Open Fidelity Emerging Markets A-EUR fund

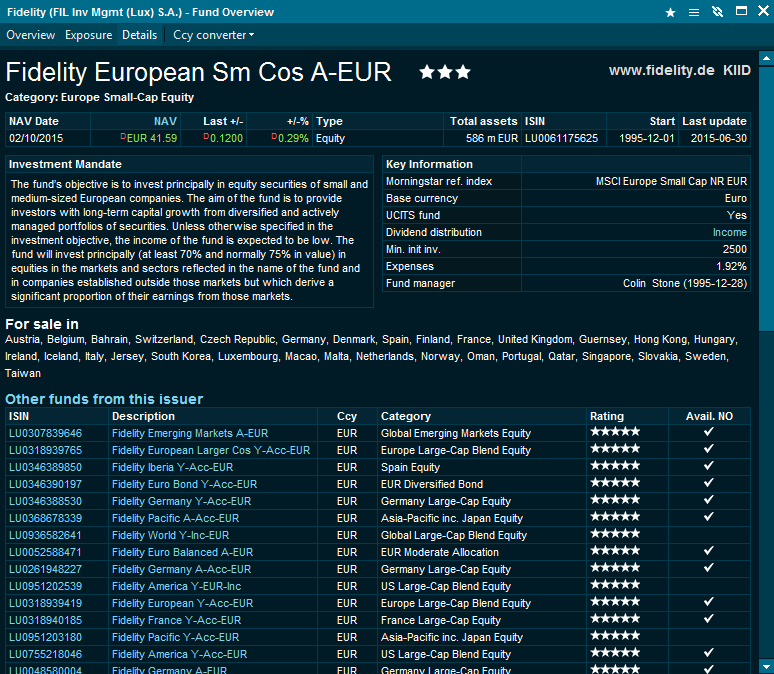point(190,434)
